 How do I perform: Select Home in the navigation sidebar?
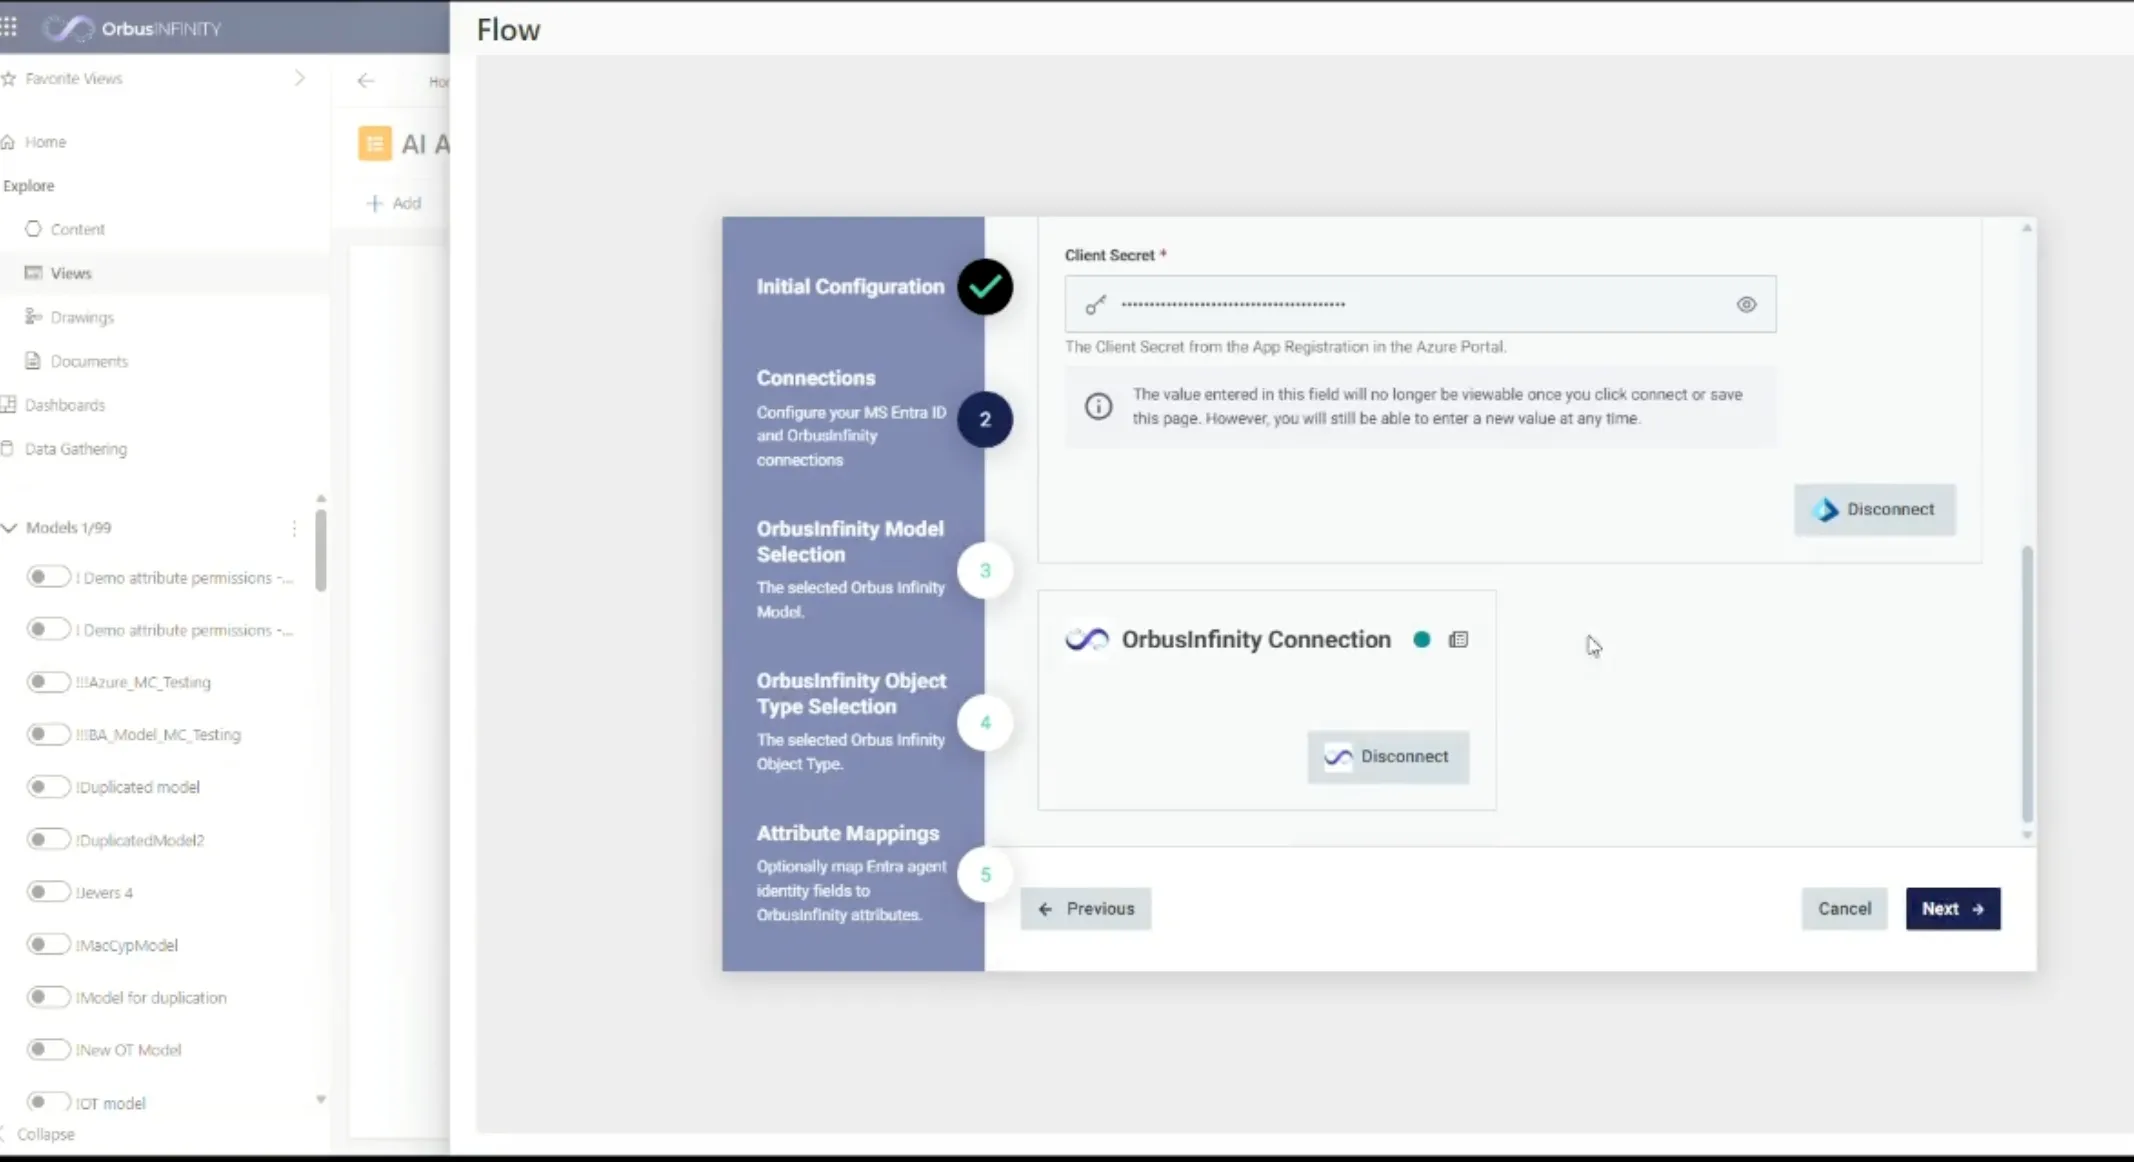coord(45,142)
